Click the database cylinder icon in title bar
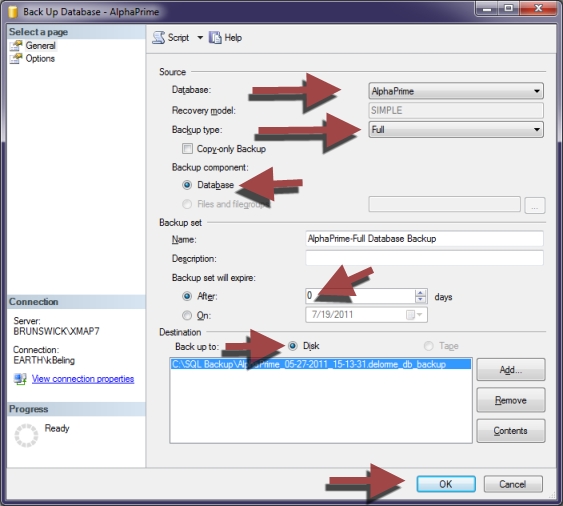563x506 pixels. (13, 11)
